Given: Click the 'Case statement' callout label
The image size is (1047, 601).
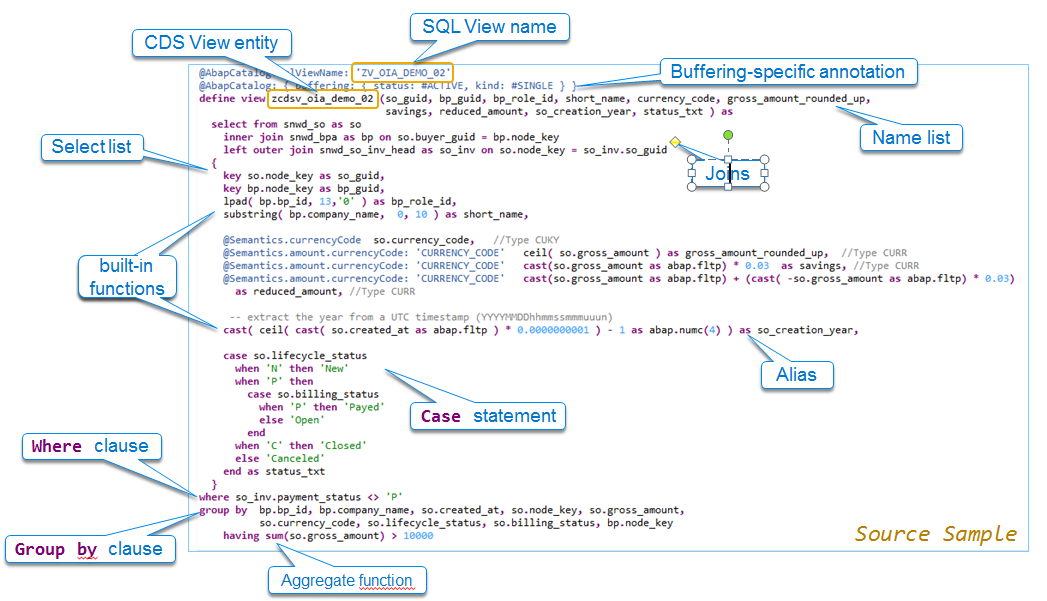Looking at the screenshot, I should click(x=487, y=416).
